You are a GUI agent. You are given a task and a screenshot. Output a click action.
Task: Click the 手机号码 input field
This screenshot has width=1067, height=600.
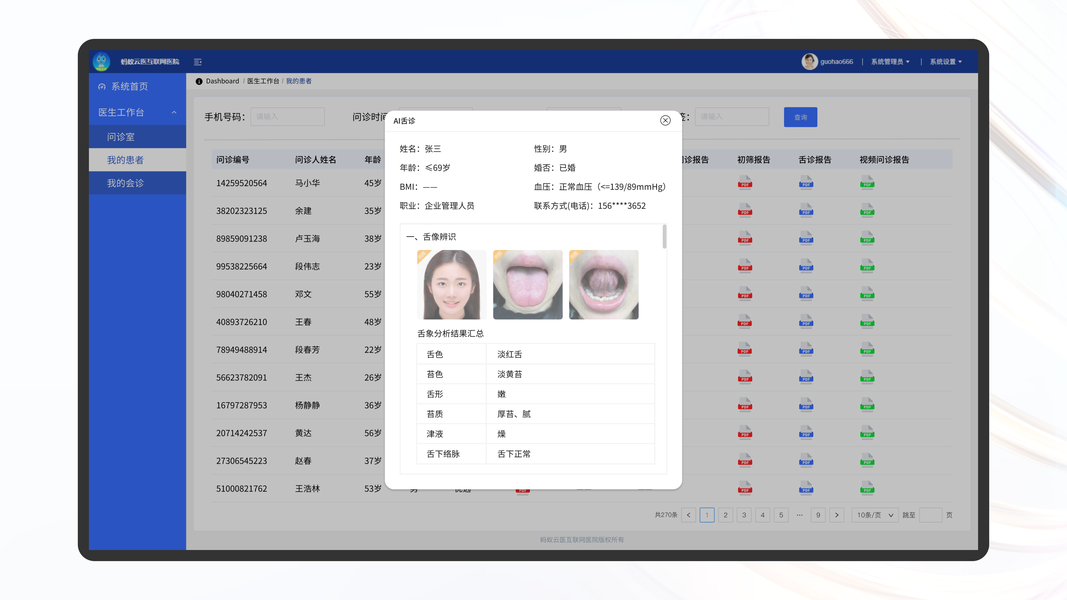tap(287, 116)
